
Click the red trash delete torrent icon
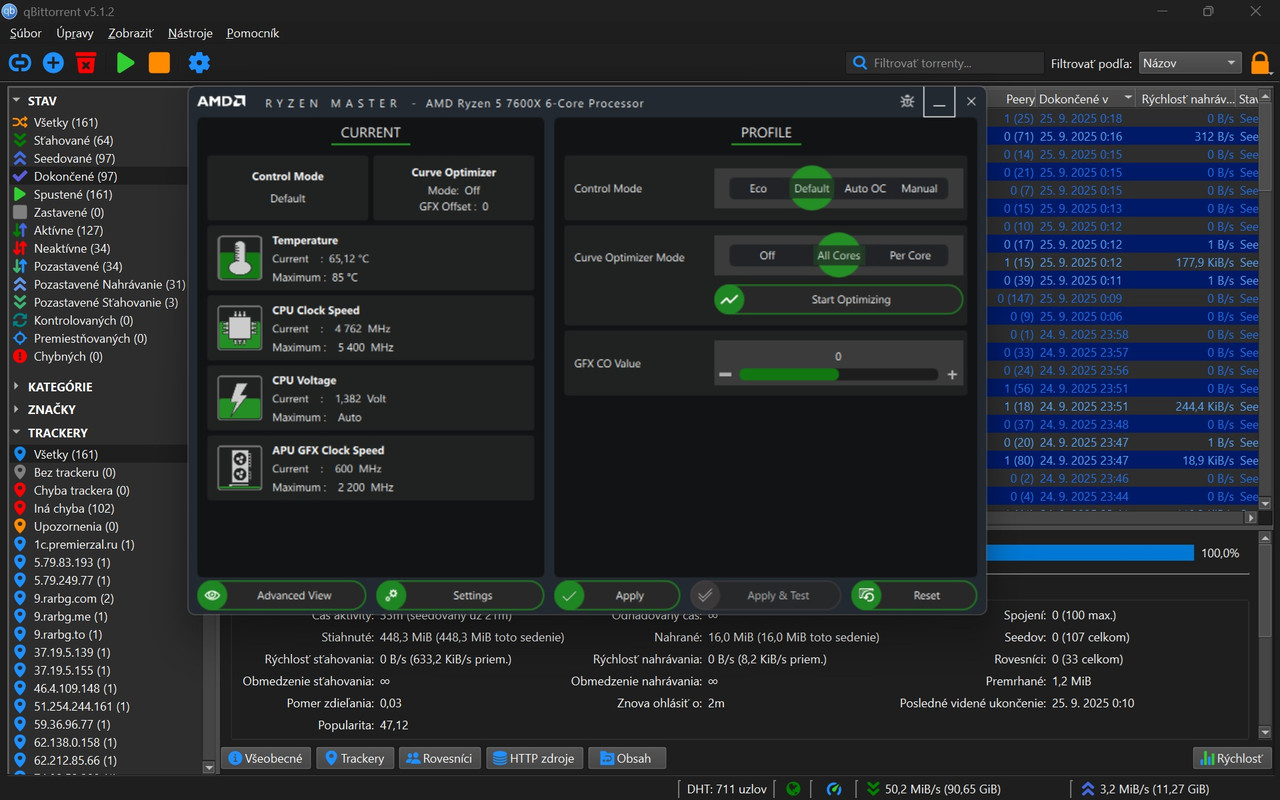(86, 63)
